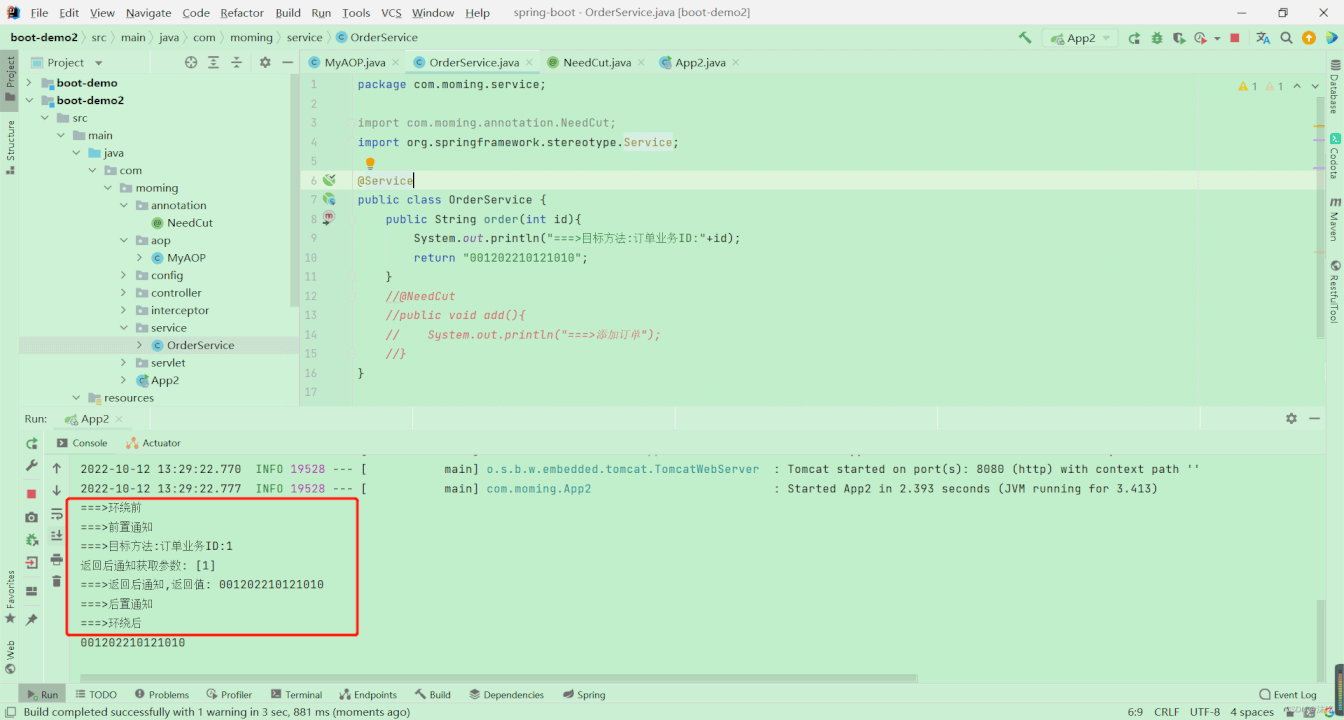
Task: Open the Refactor menu
Action: tap(242, 13)
